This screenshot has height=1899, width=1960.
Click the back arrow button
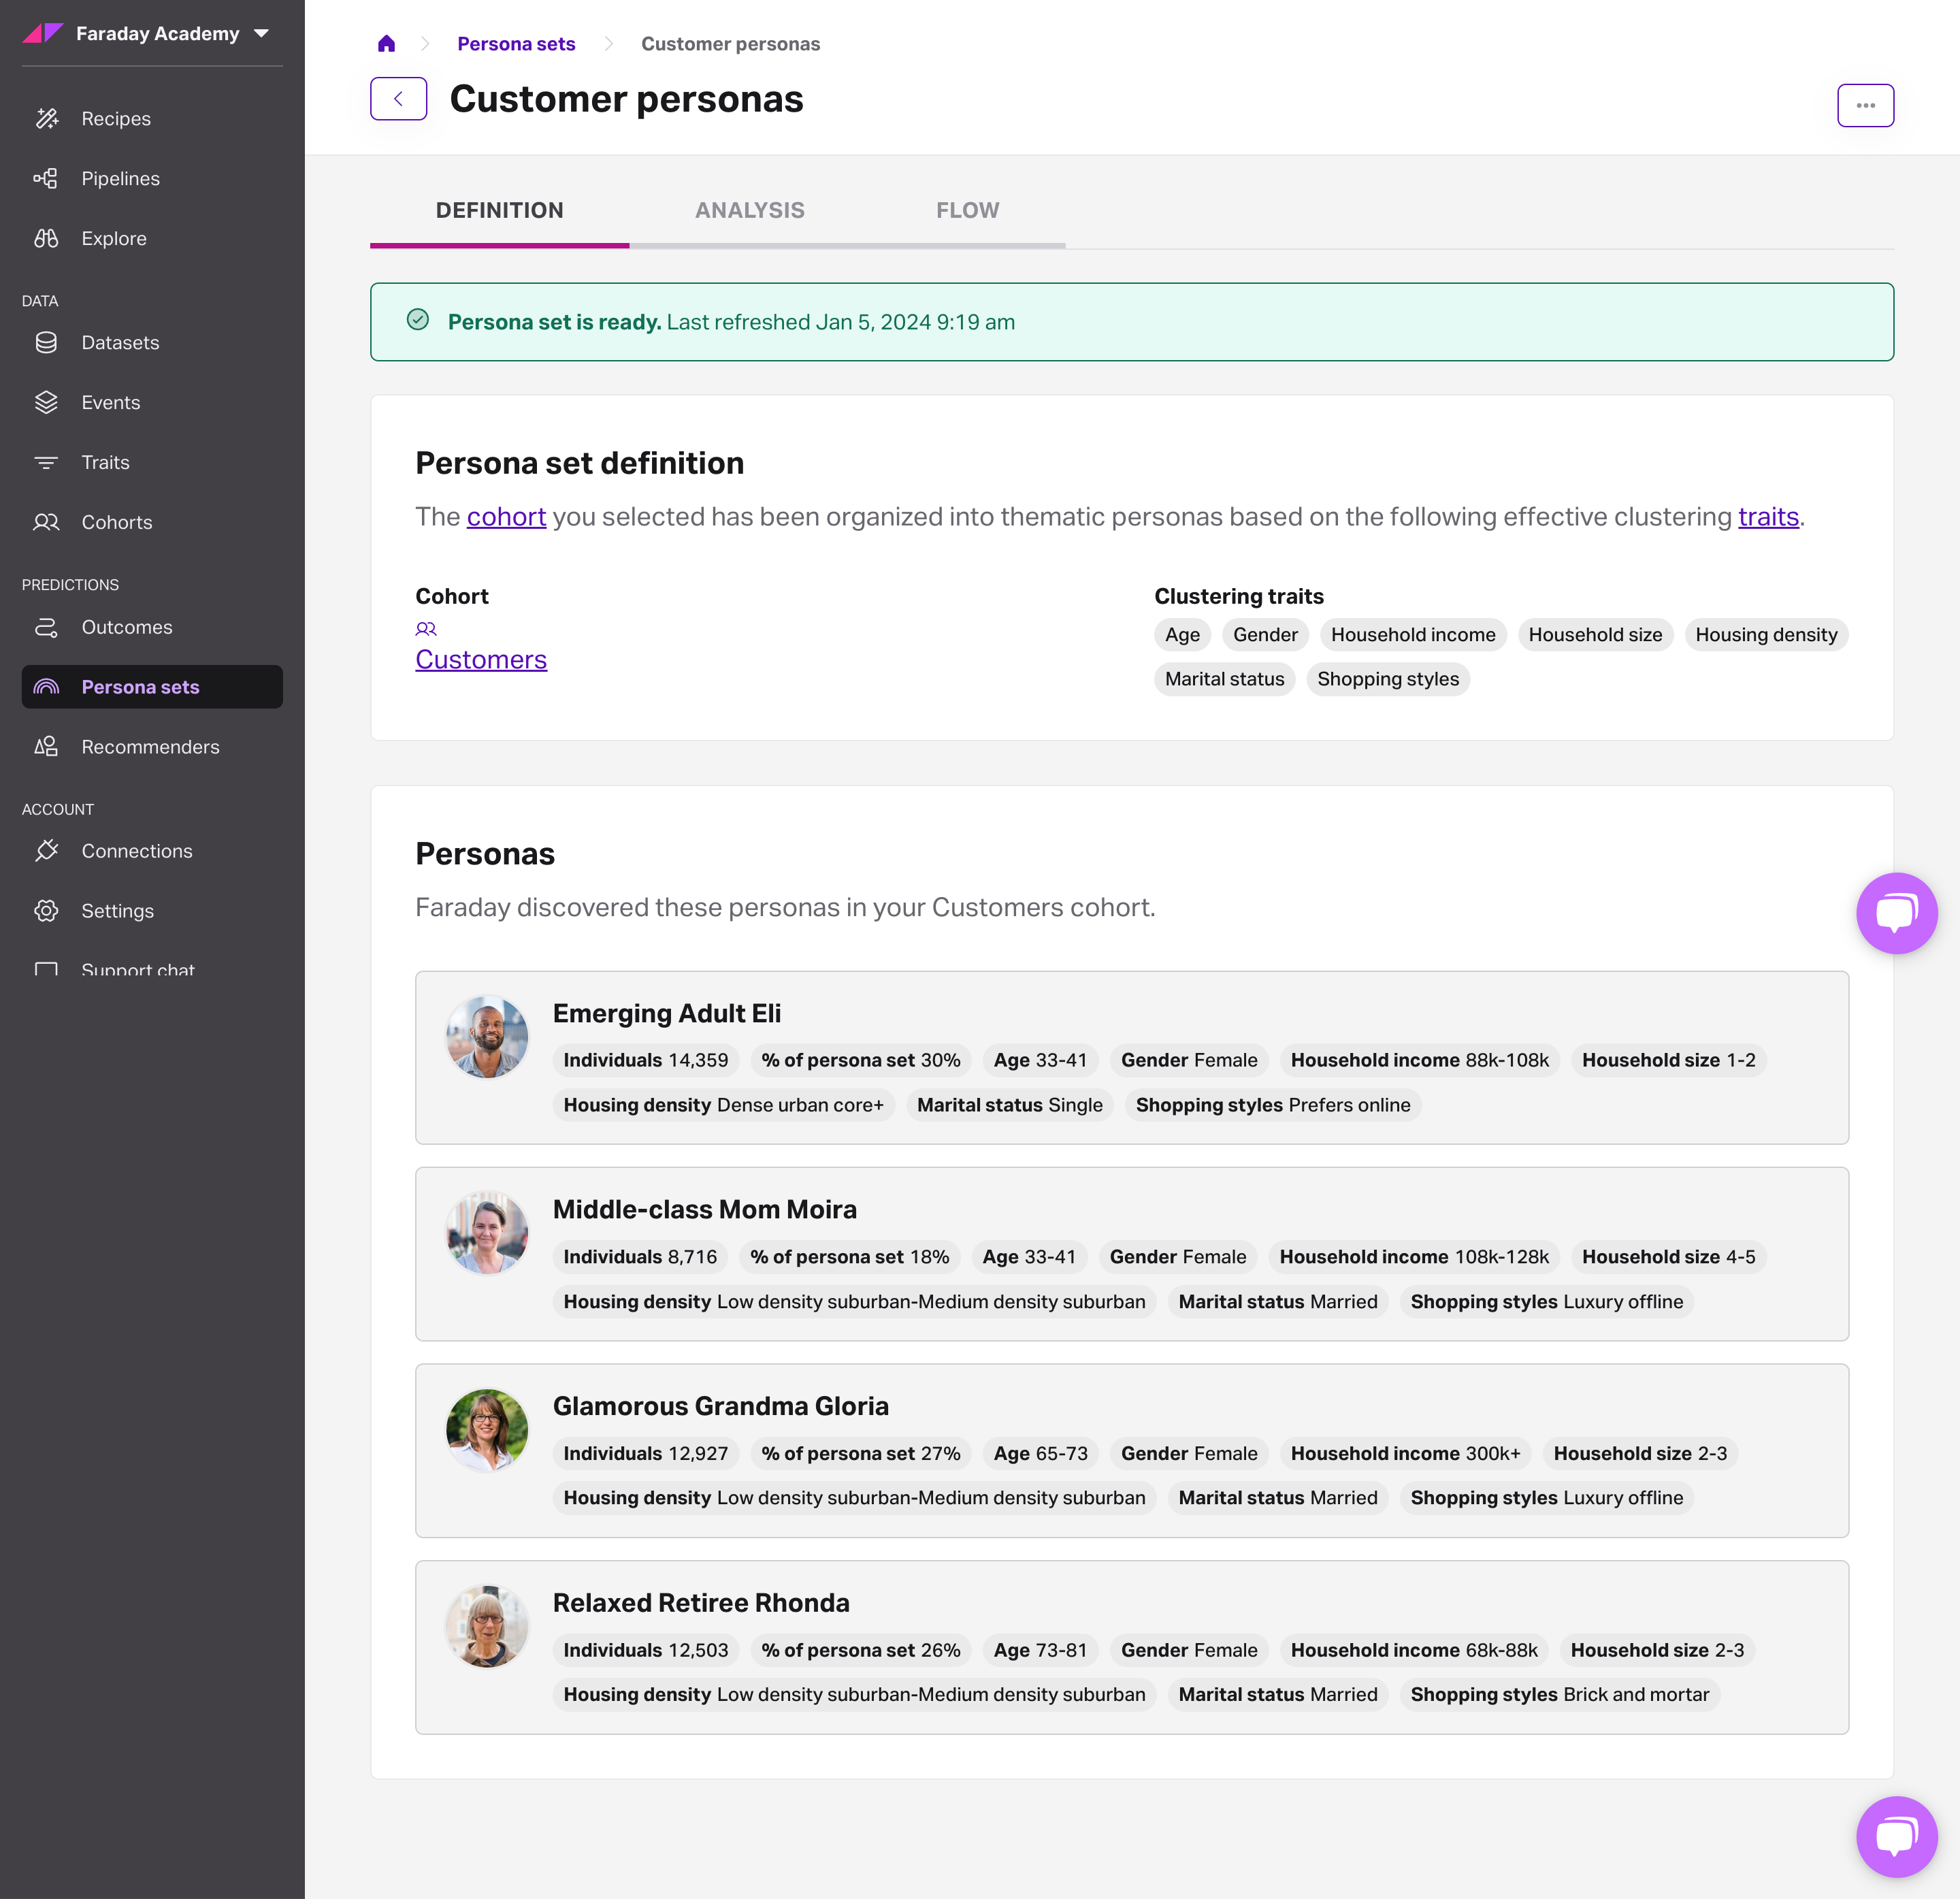[x=398, y=99]
